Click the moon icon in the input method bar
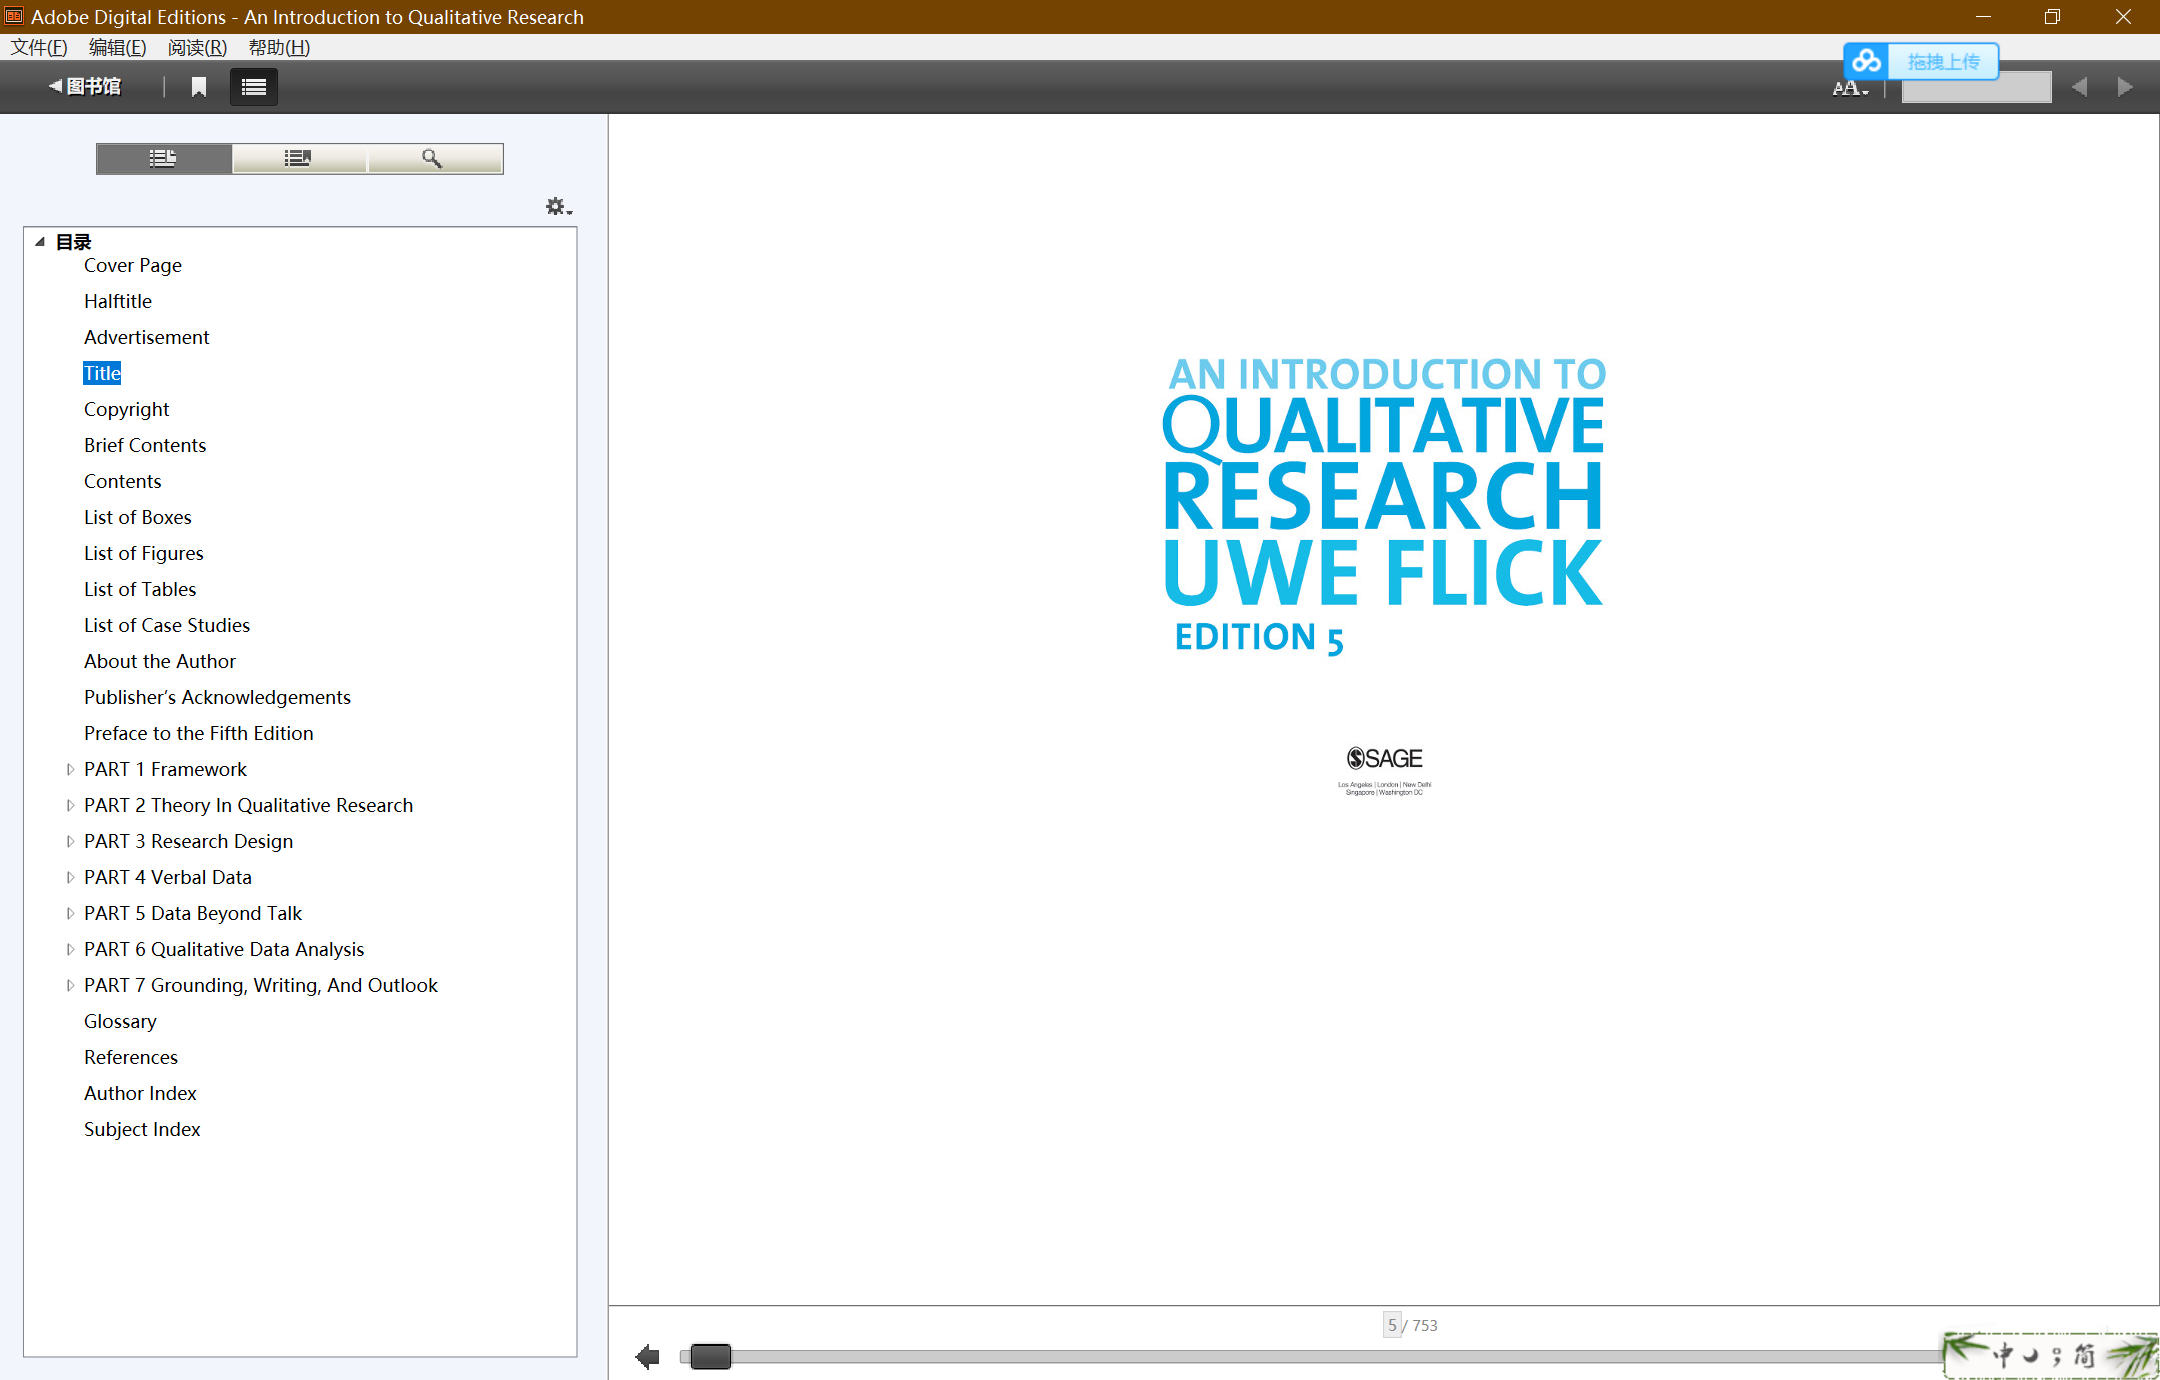 (2030, 1356)
